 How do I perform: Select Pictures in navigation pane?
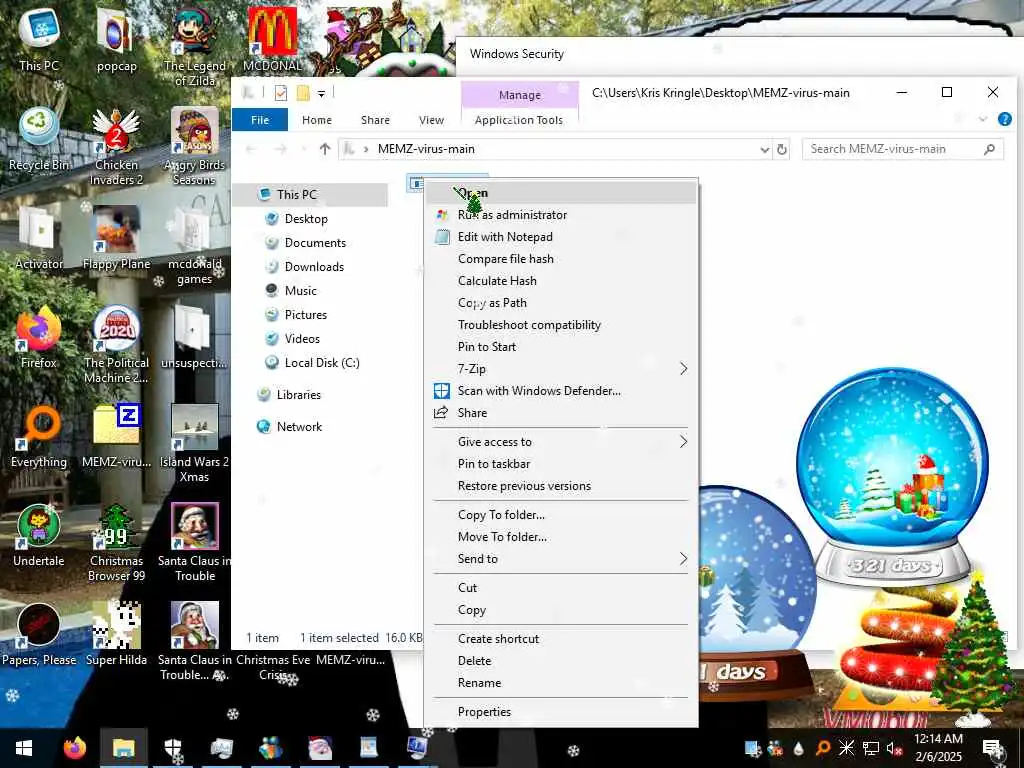[306, 315]
